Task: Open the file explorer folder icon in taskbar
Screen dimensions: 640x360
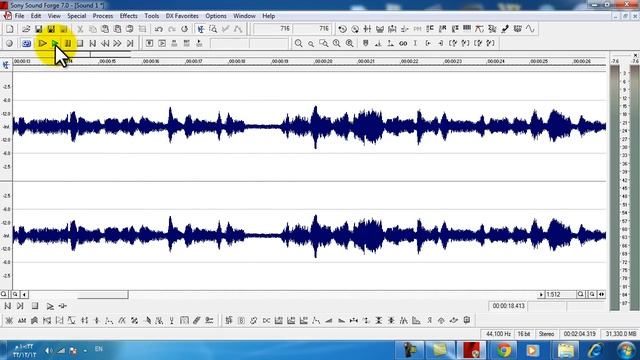Action: pyautogui.click(x=566, y=350)
